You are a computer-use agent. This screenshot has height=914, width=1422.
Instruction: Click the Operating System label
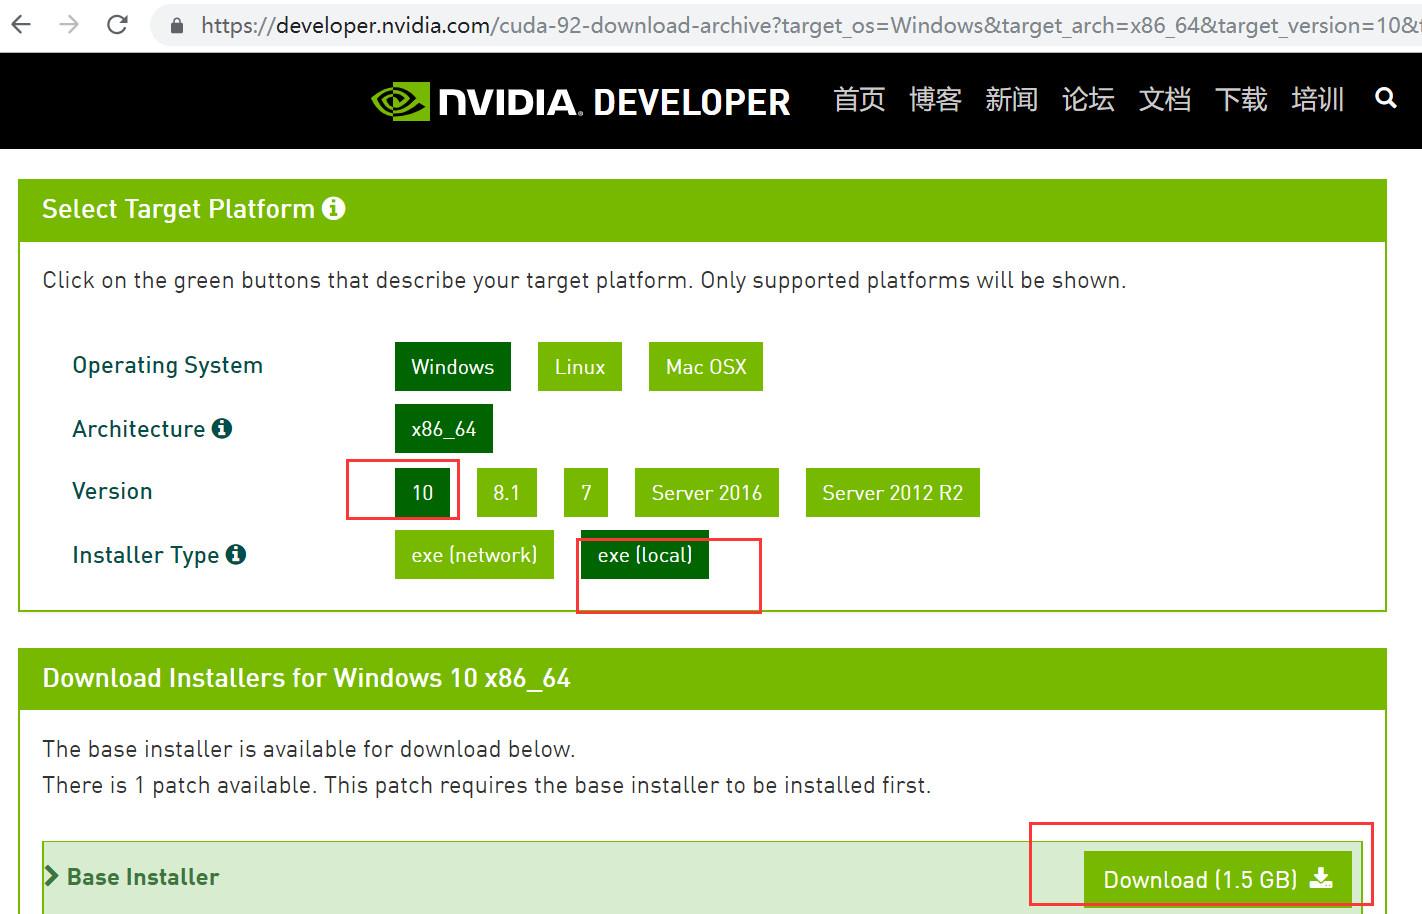(x=168, y=365)
